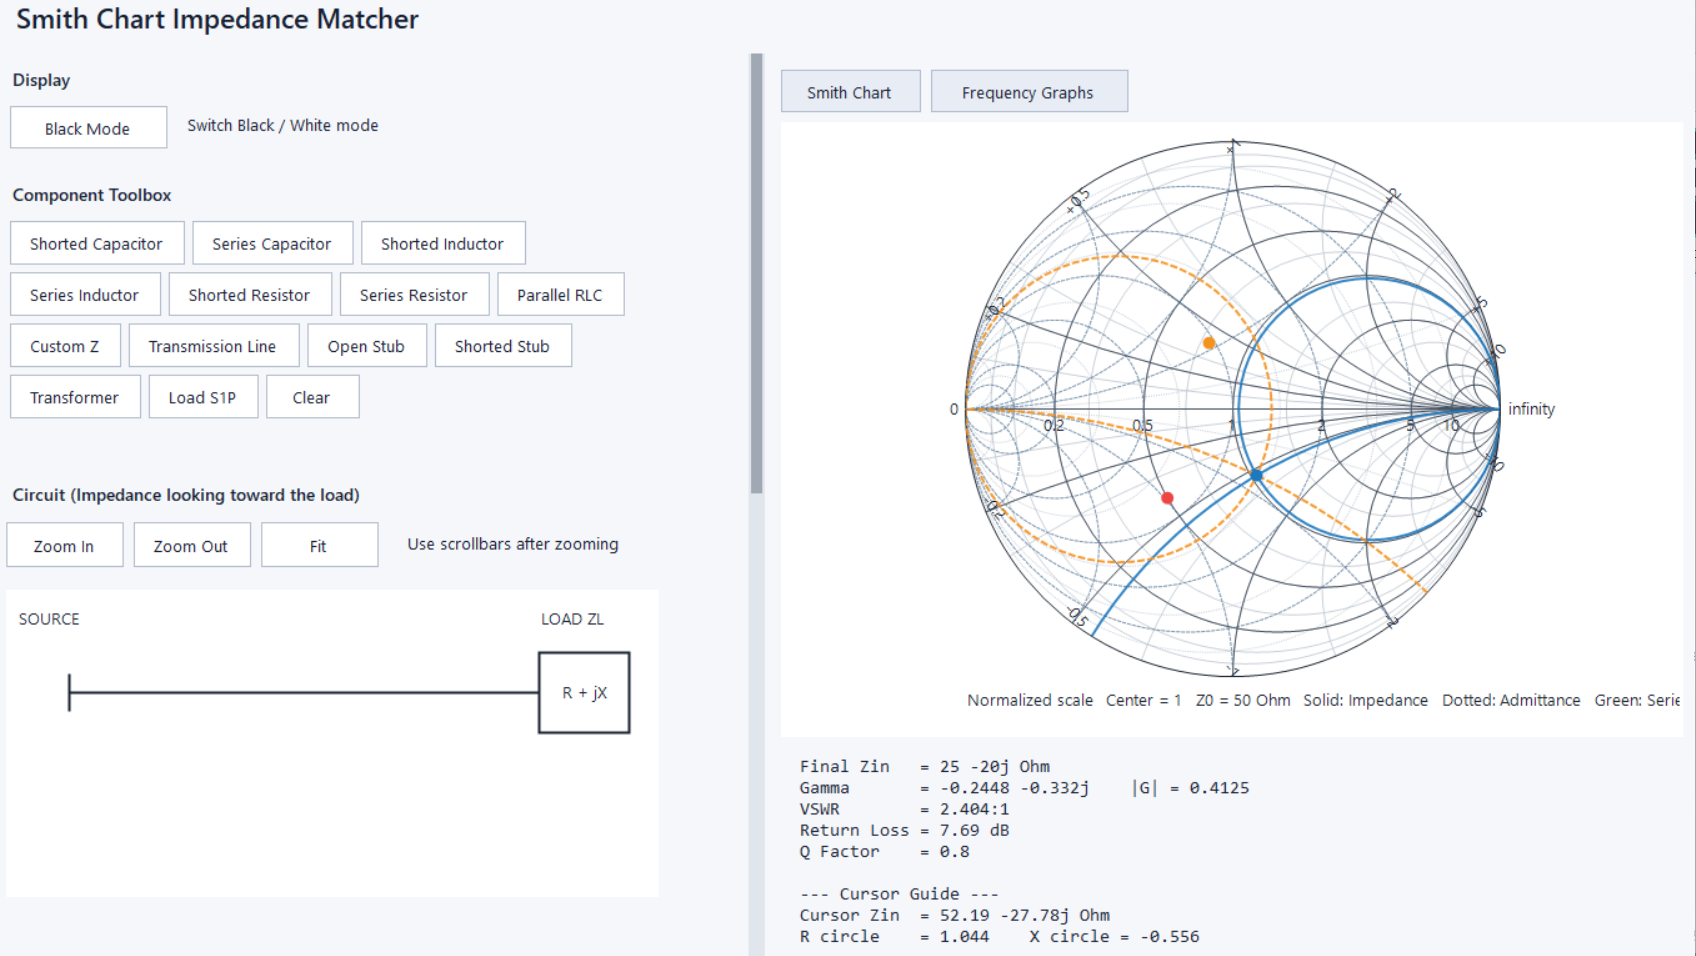Click the red marker on the Smith chart
Image resolution: width=1696 pixels, height=956 pixels.
1167,498
